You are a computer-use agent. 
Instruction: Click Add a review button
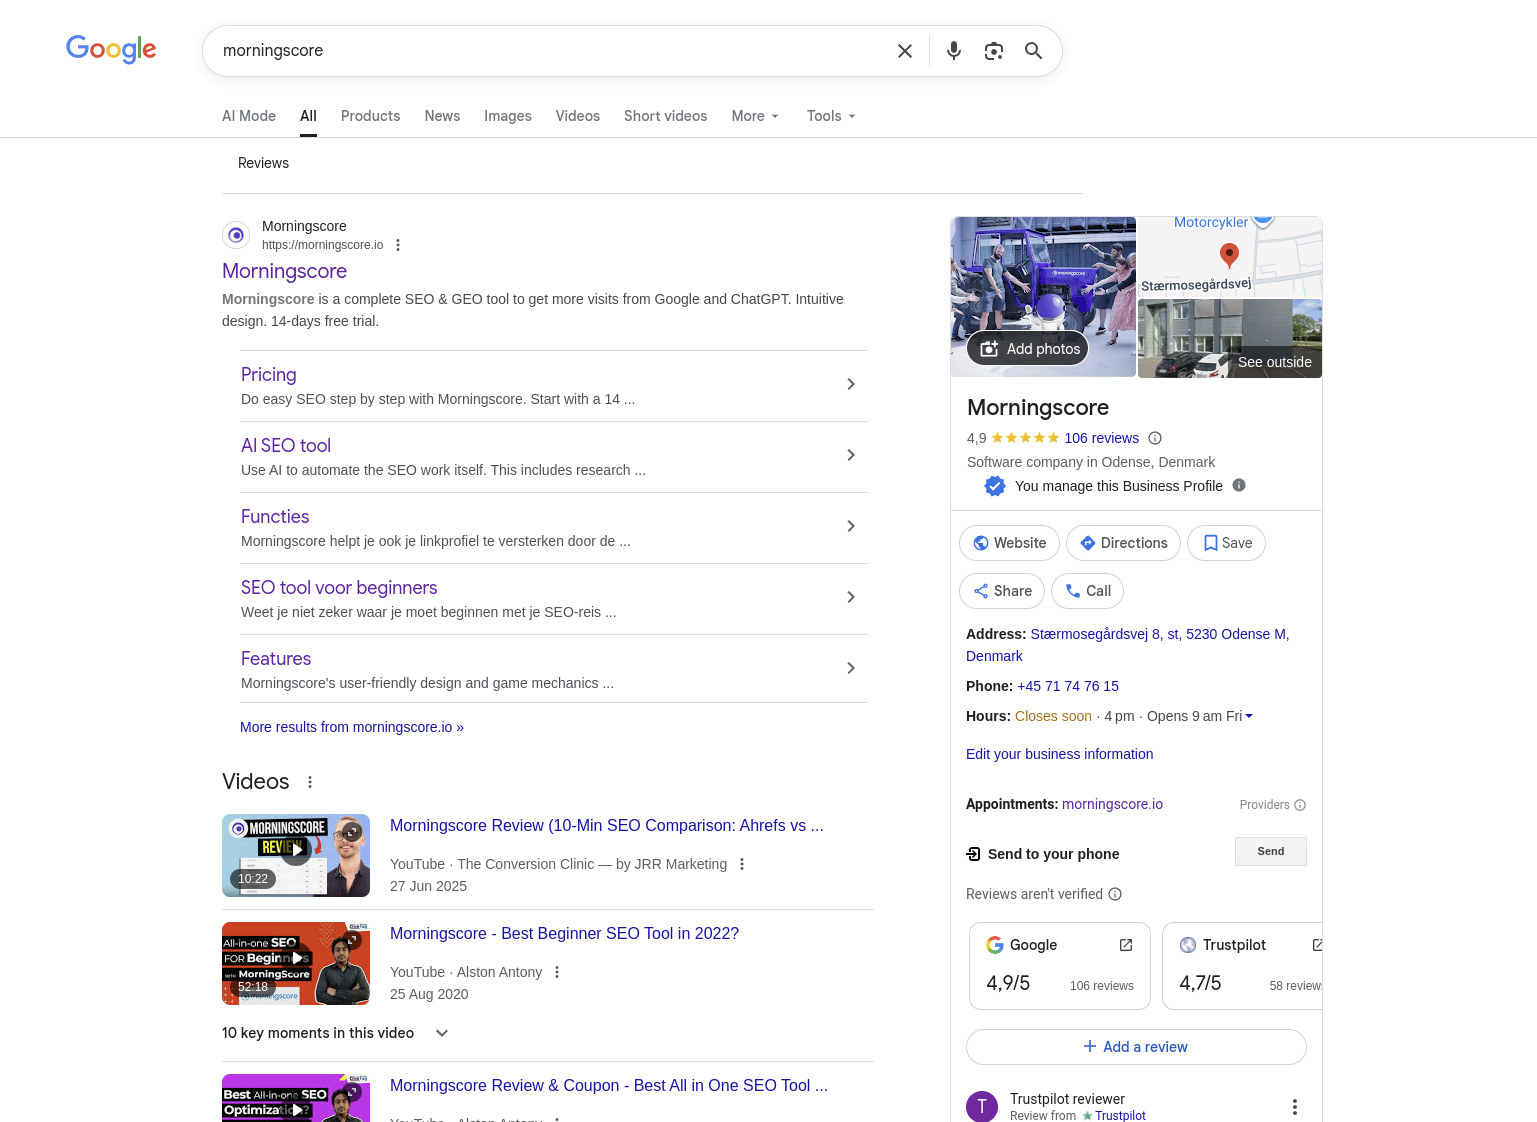coord(1136,1047)
